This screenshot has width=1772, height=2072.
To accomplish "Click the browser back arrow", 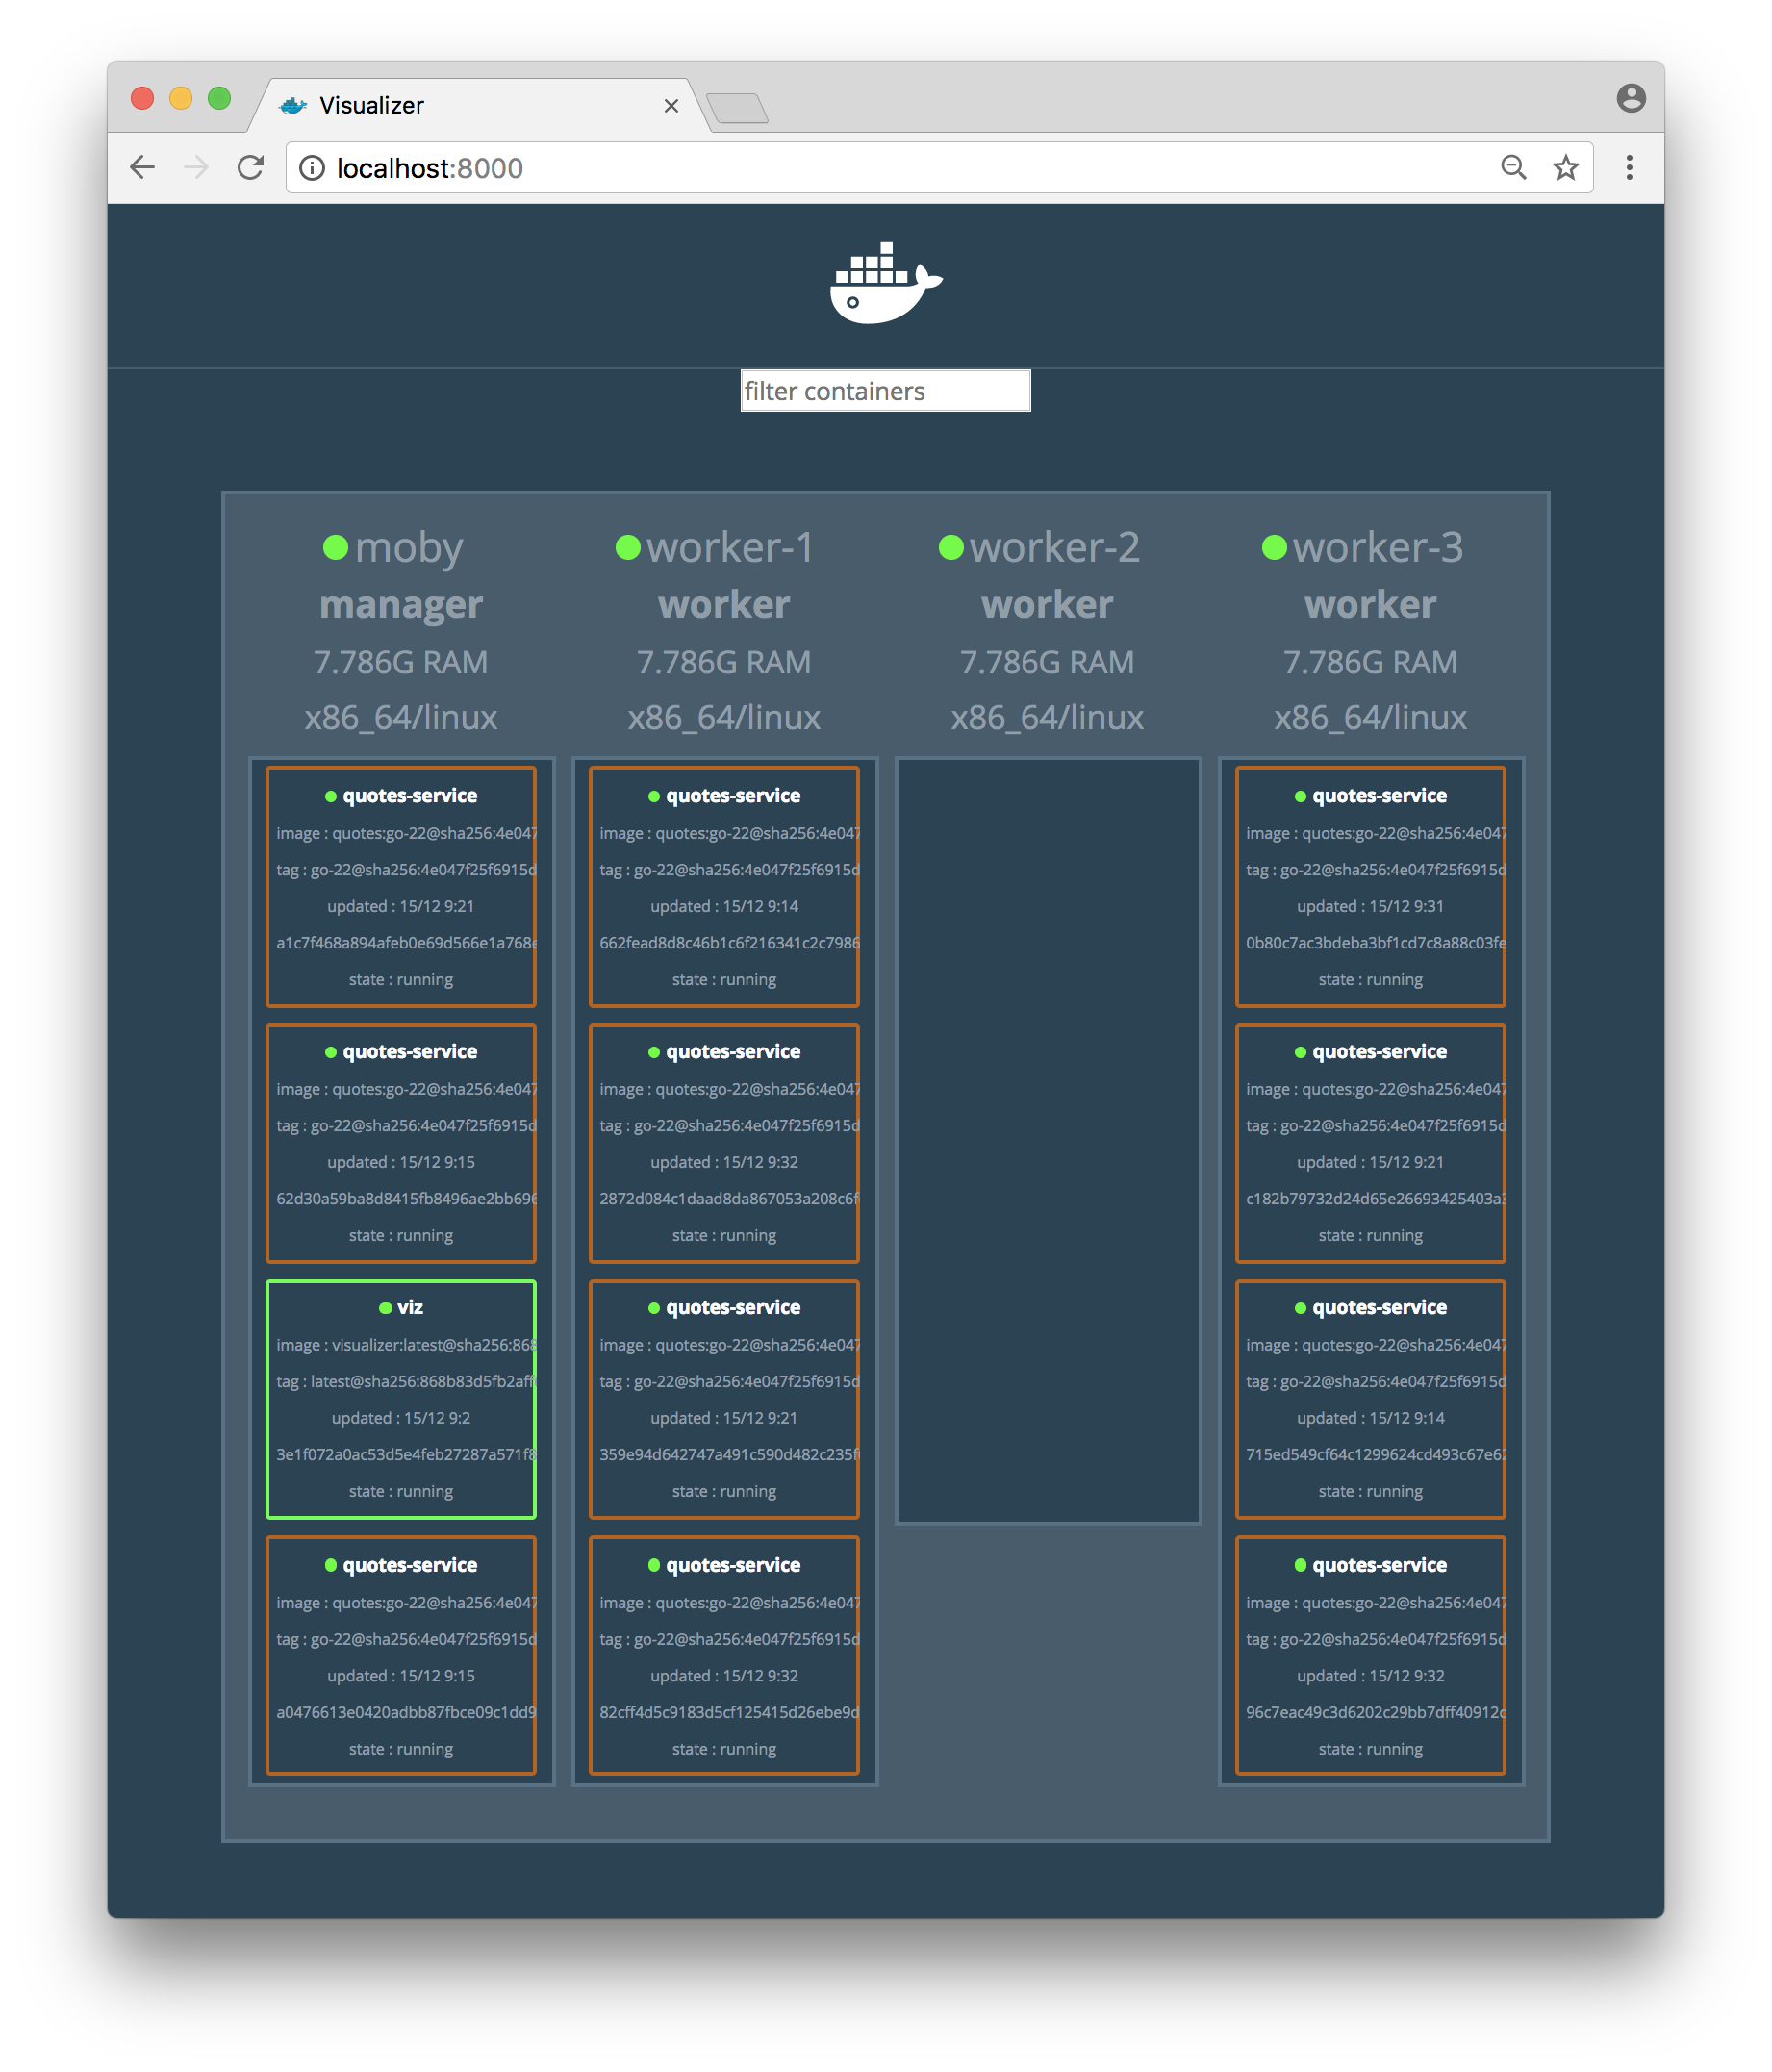I will [x=142, y=167].
